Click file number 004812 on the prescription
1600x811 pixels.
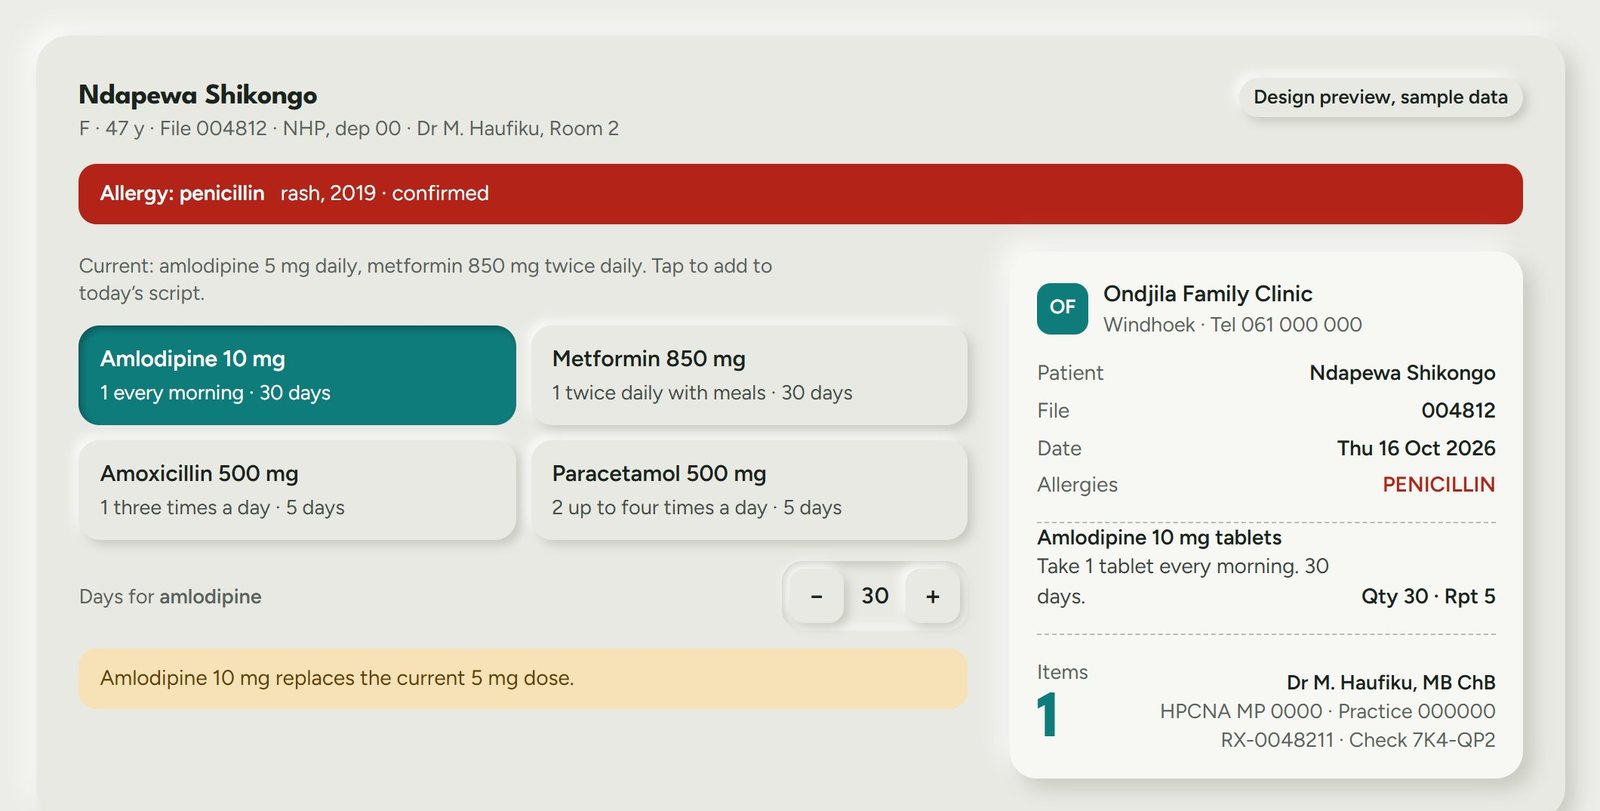(x=1458, y=411)
